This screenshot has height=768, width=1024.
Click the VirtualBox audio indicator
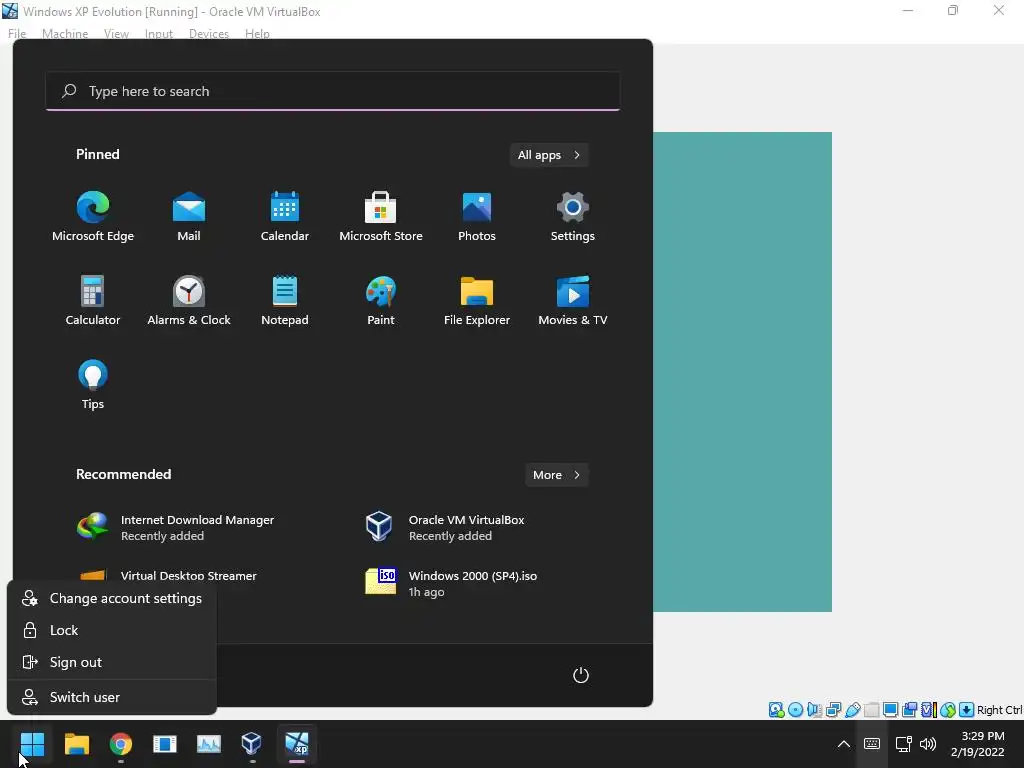pos(814,710)
